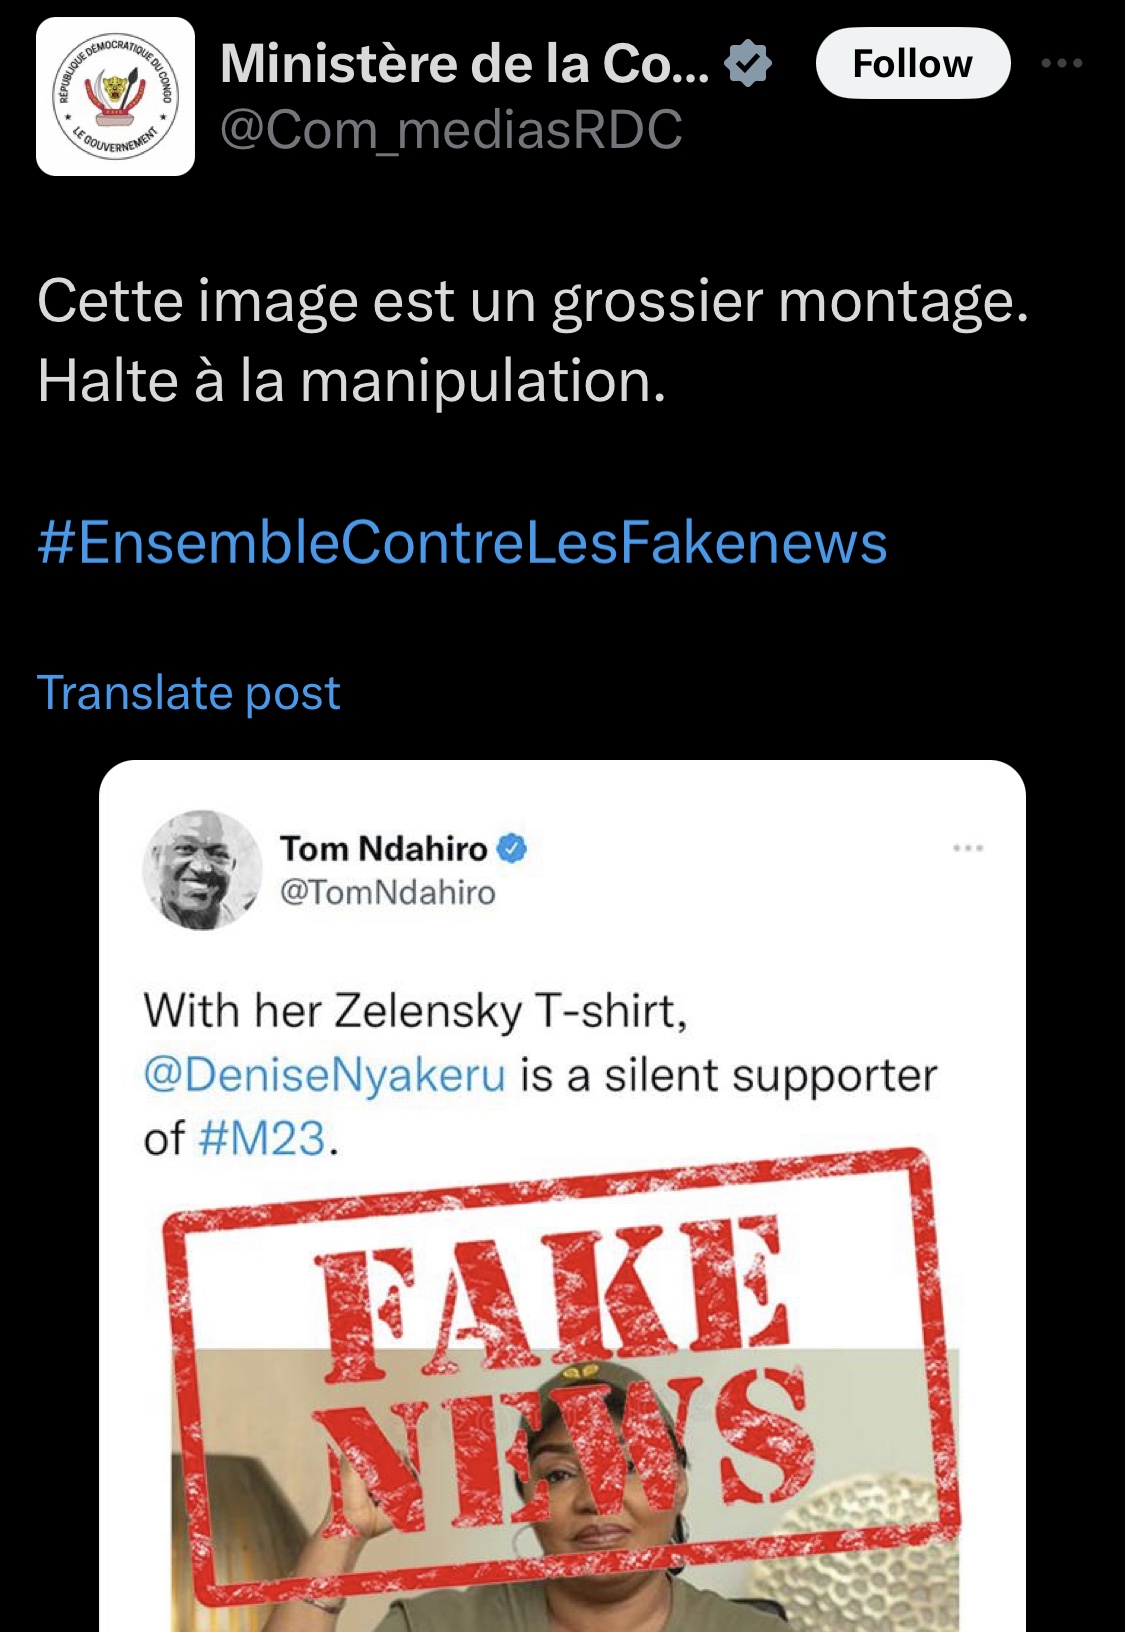The image size is (1125, 1632).
Task: Open the Ministère de la Co... display name
Action: pos(464,64)
